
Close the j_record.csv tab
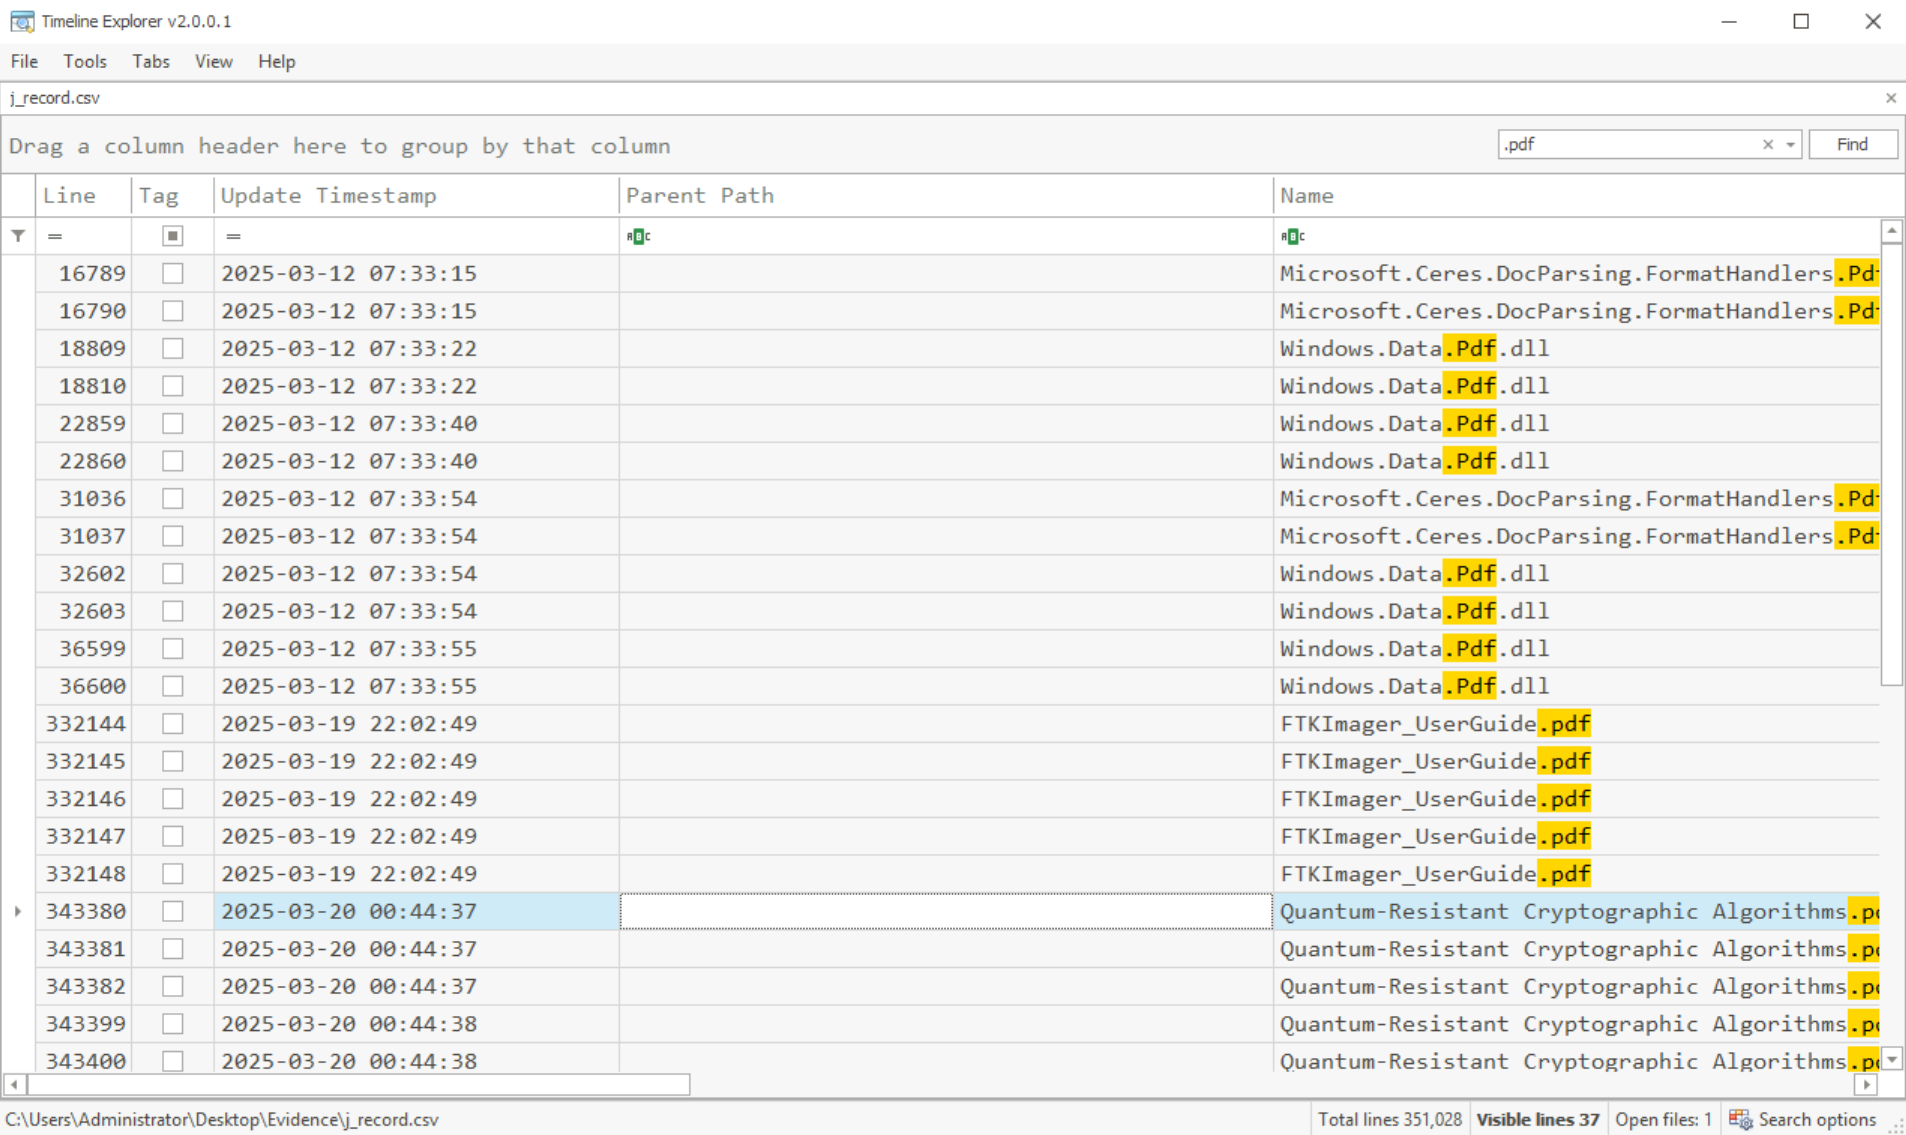1890,98
